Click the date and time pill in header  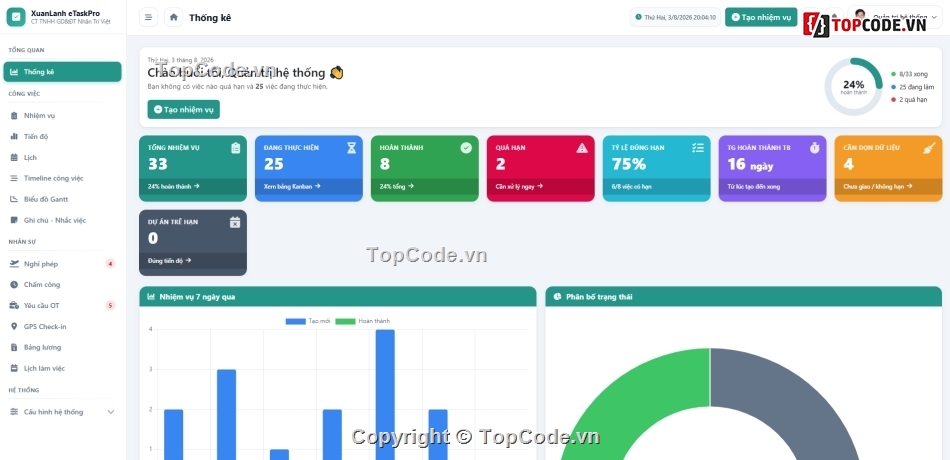pyautogui.click(x=675, y=17)
